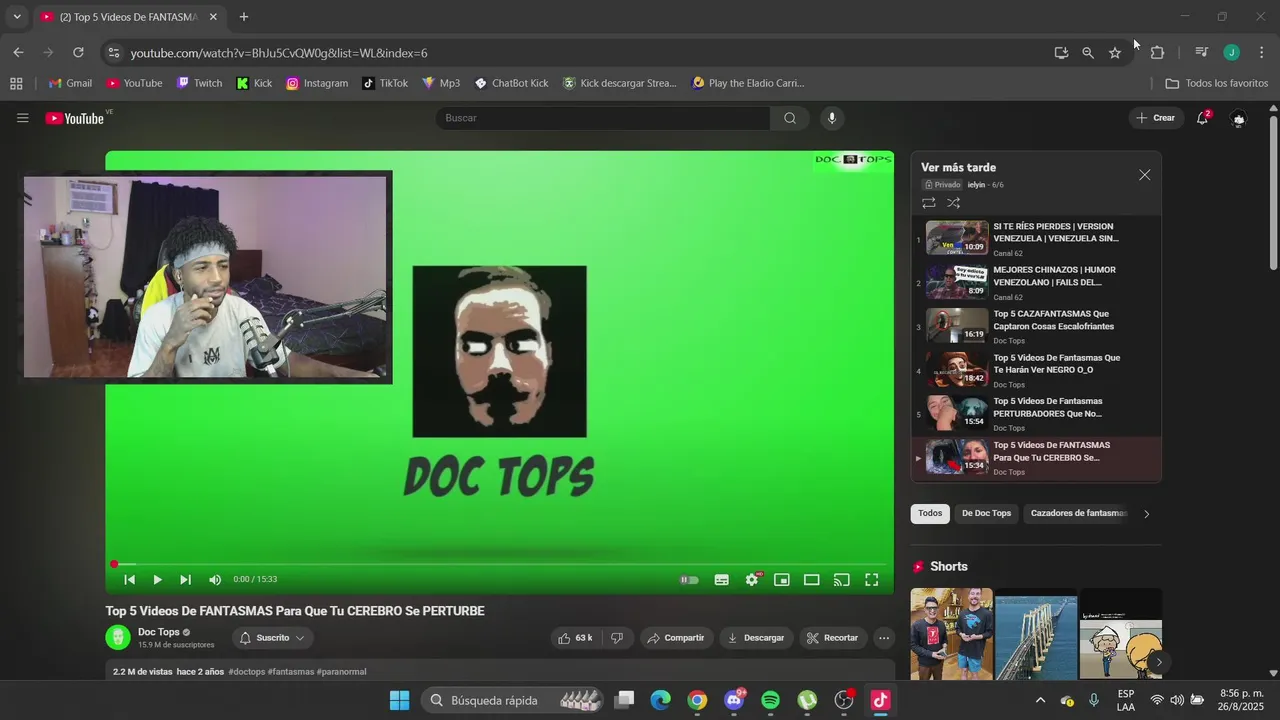Click the Buscar search field
Viewport: 1280px width, 720px height.
click(x=603, y=118)
